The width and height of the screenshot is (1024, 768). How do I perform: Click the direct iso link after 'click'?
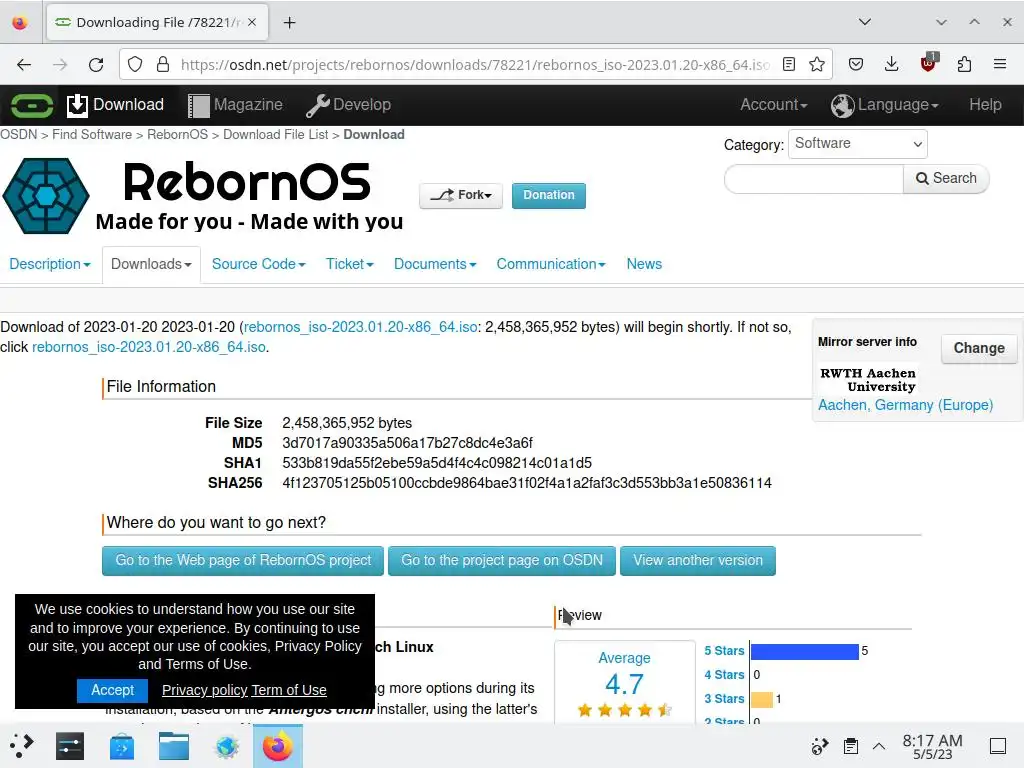[149, 347]
